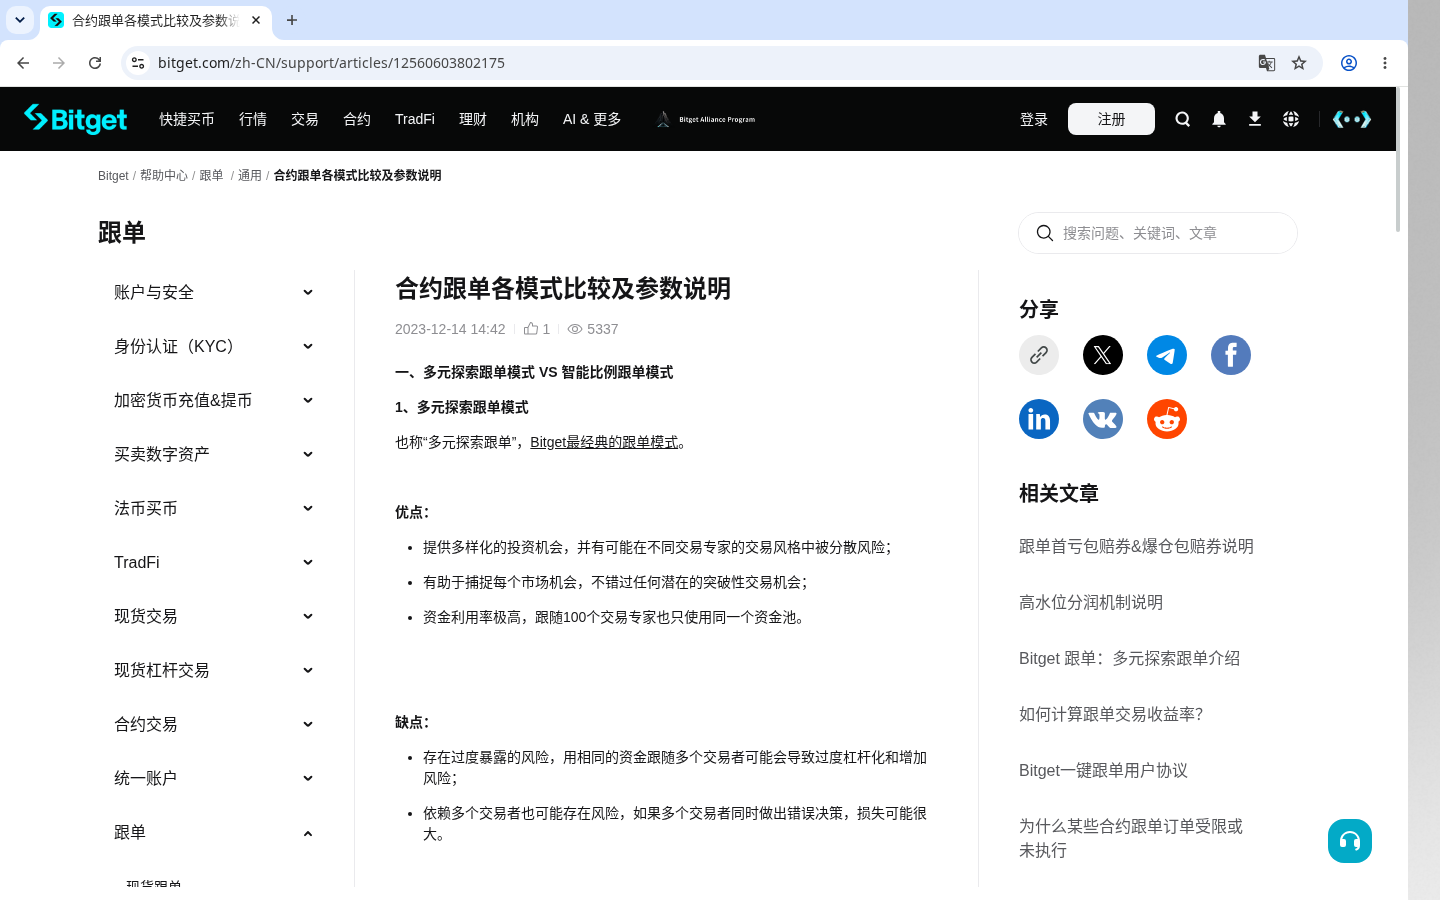Viewport: 1440px width, 900px height.
Task: Share article on Reddit
Action: (x=1167, y=419)
